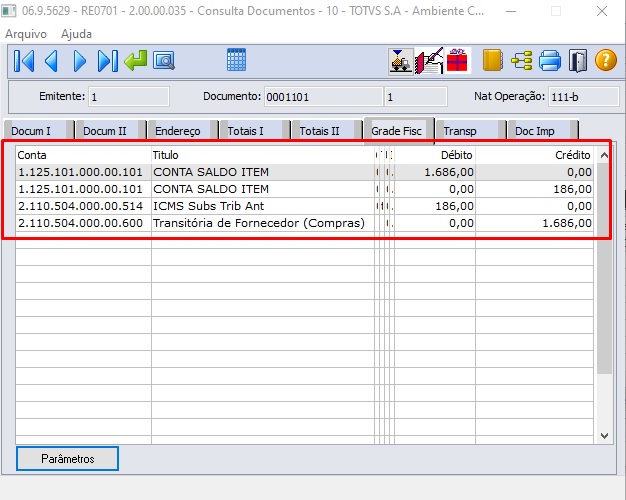Select the Grade Fisc tab
The height and width of the screenshot is (500, 626).
[398, 130]
